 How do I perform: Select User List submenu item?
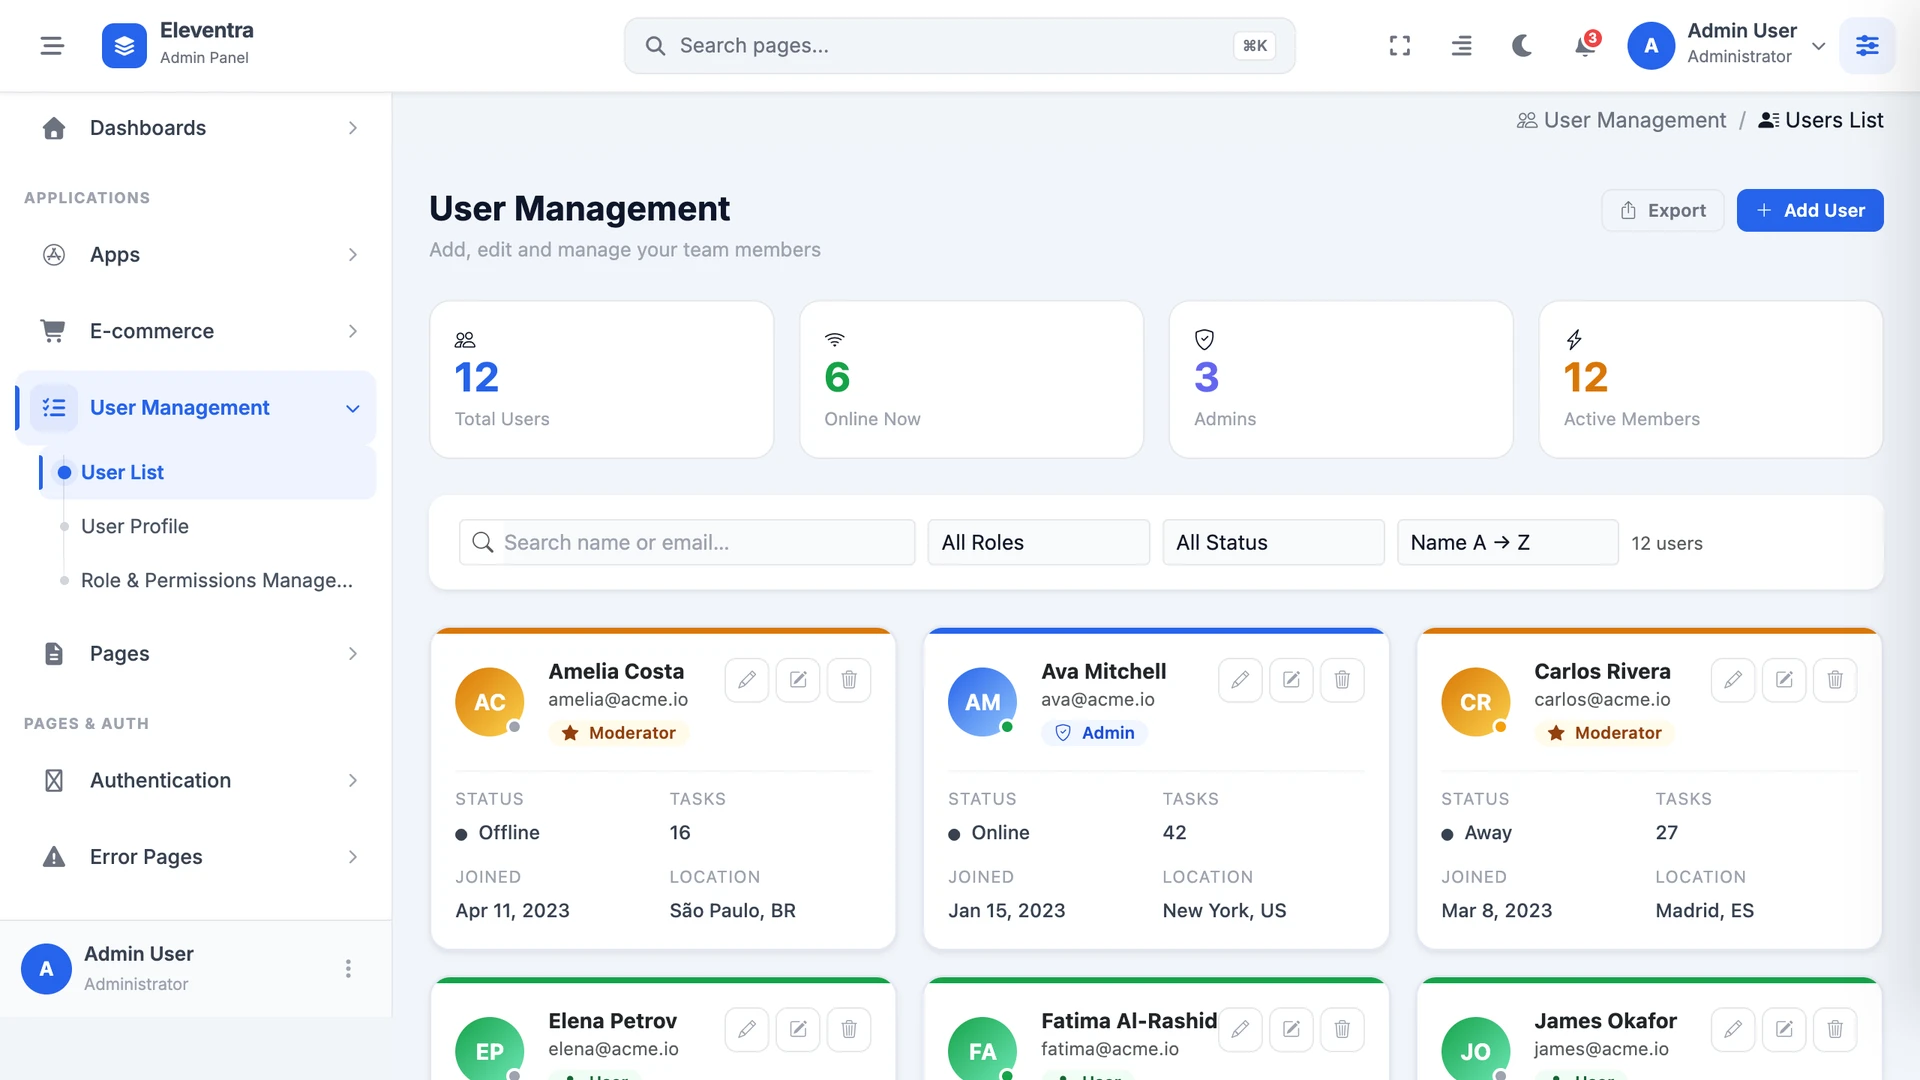point(208,472)
